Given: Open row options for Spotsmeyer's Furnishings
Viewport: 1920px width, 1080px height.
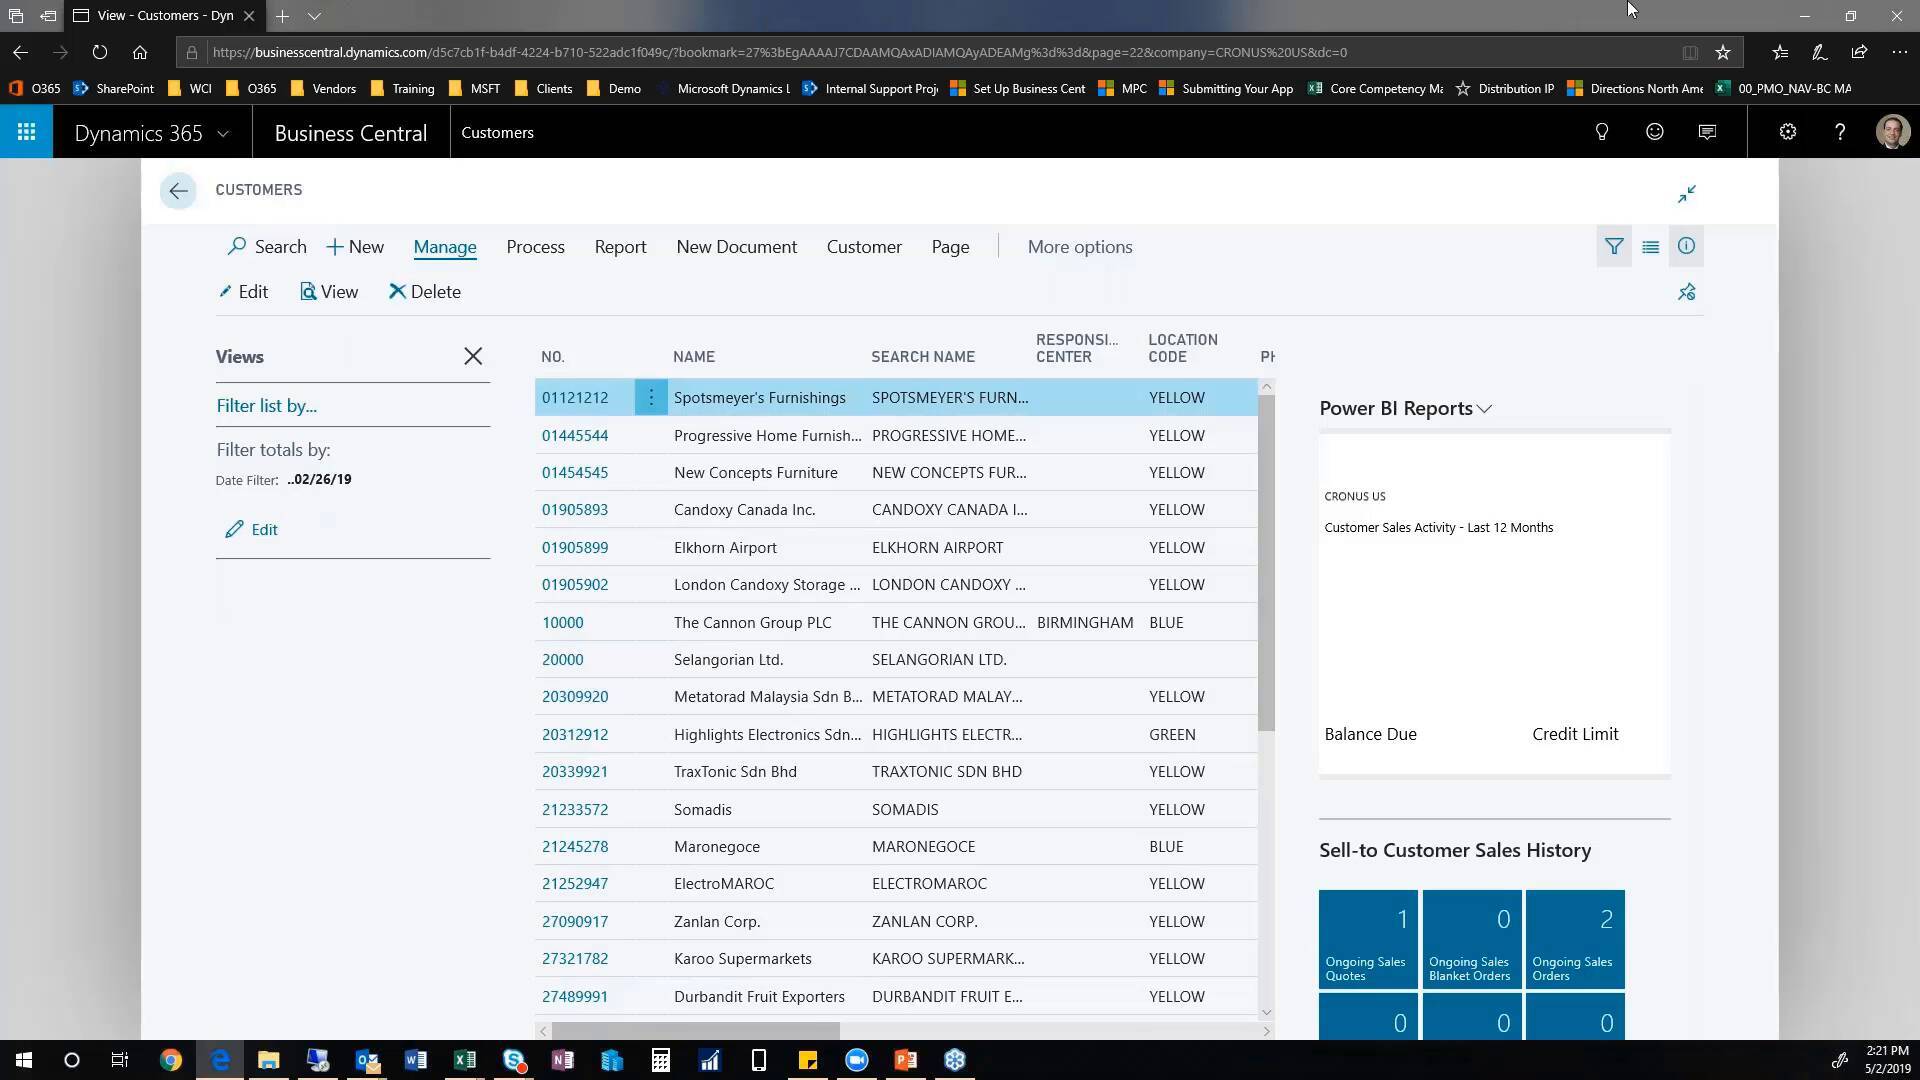Looking at the screenshot, I should (x=650, y=397).
